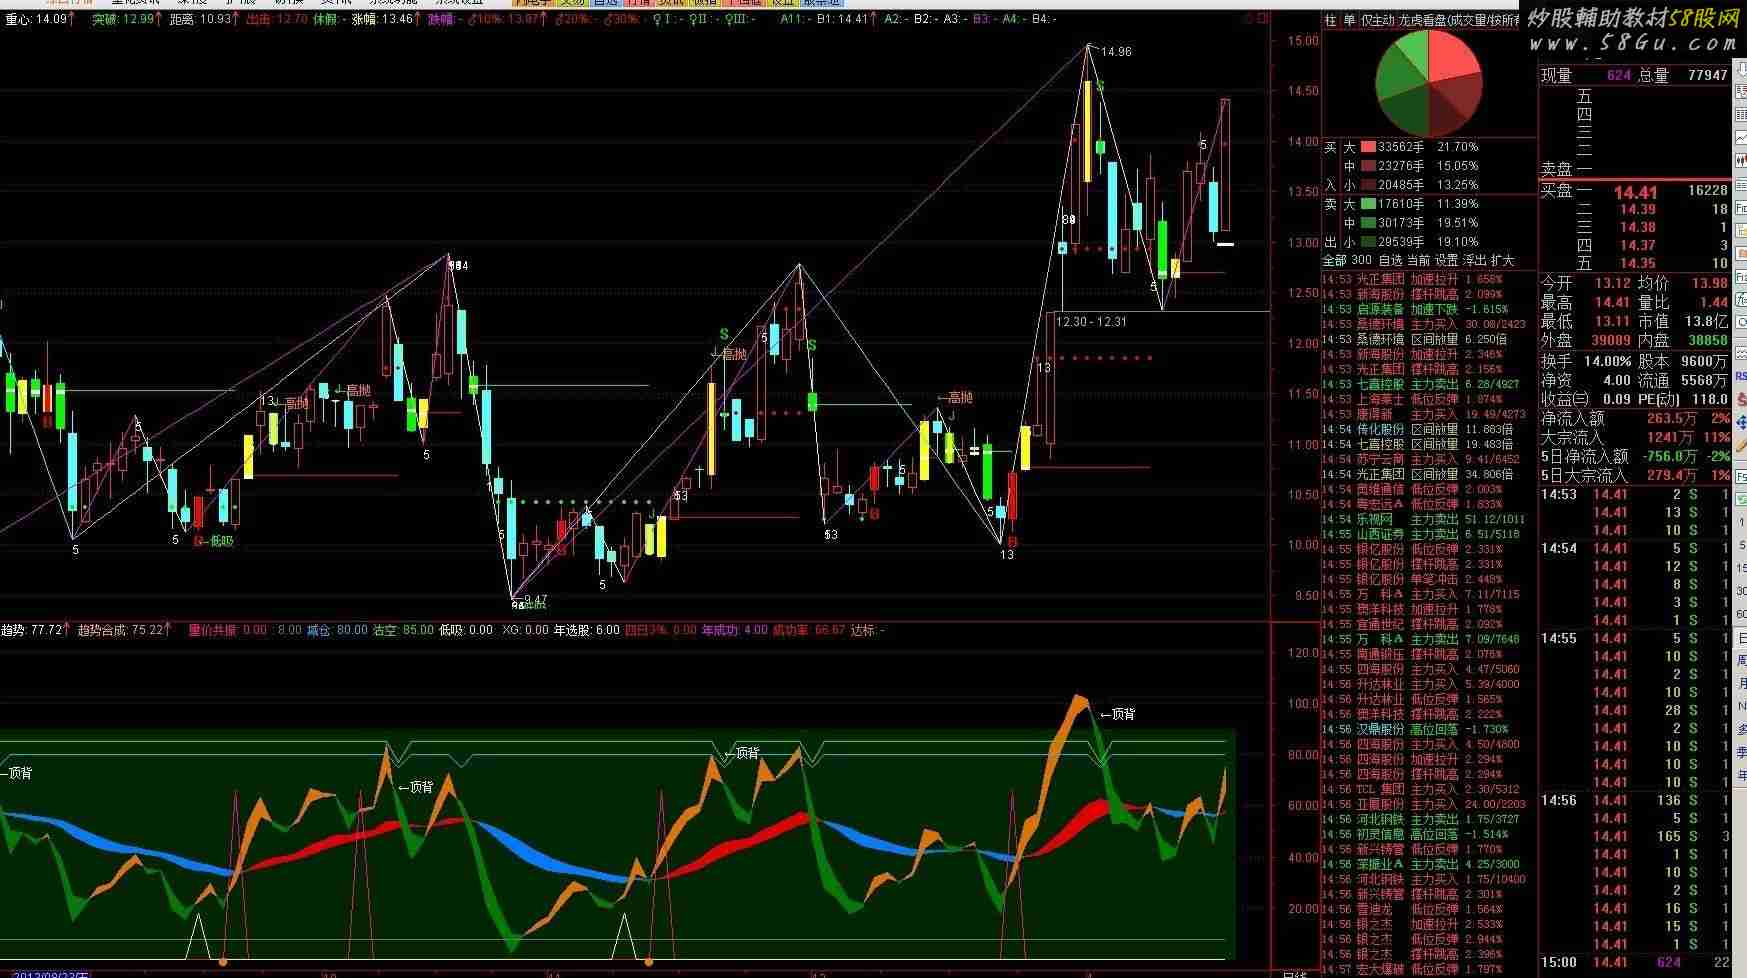
Task: Click the PE(动) 118.0 value
Action: pyautogui.click(x=1710, y=399)
